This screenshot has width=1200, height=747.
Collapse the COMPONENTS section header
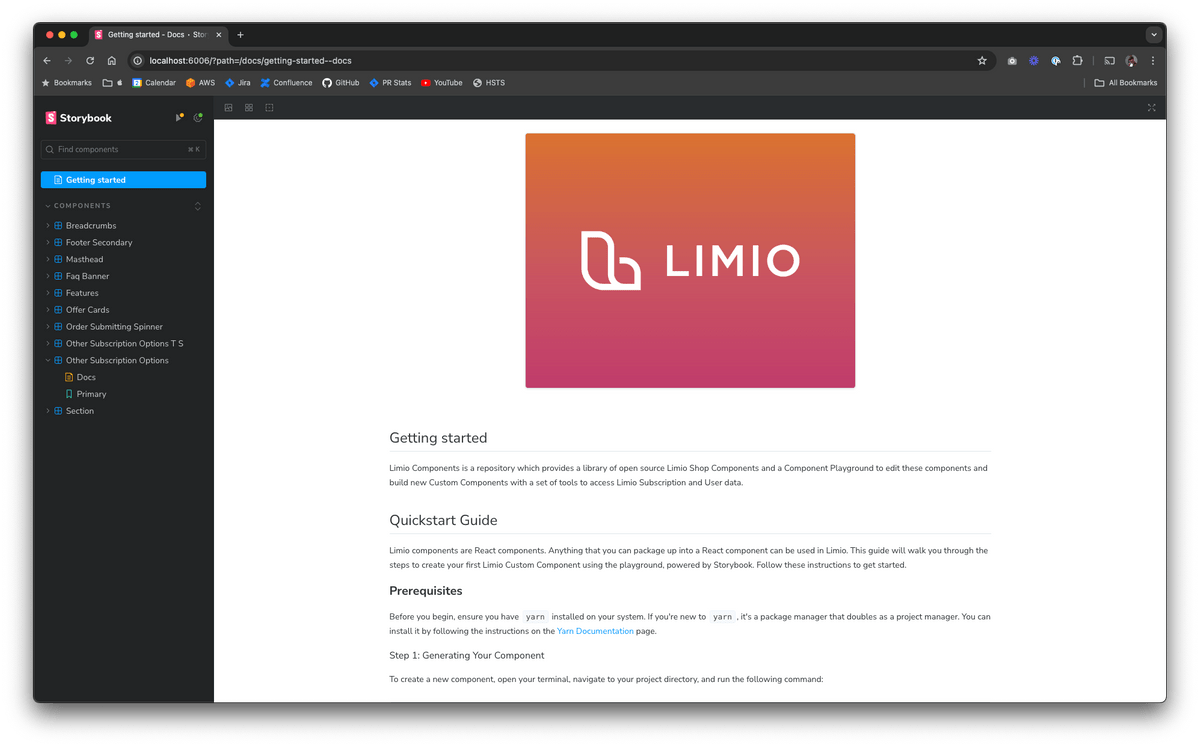pyautogui.click(x=82, y=206)
